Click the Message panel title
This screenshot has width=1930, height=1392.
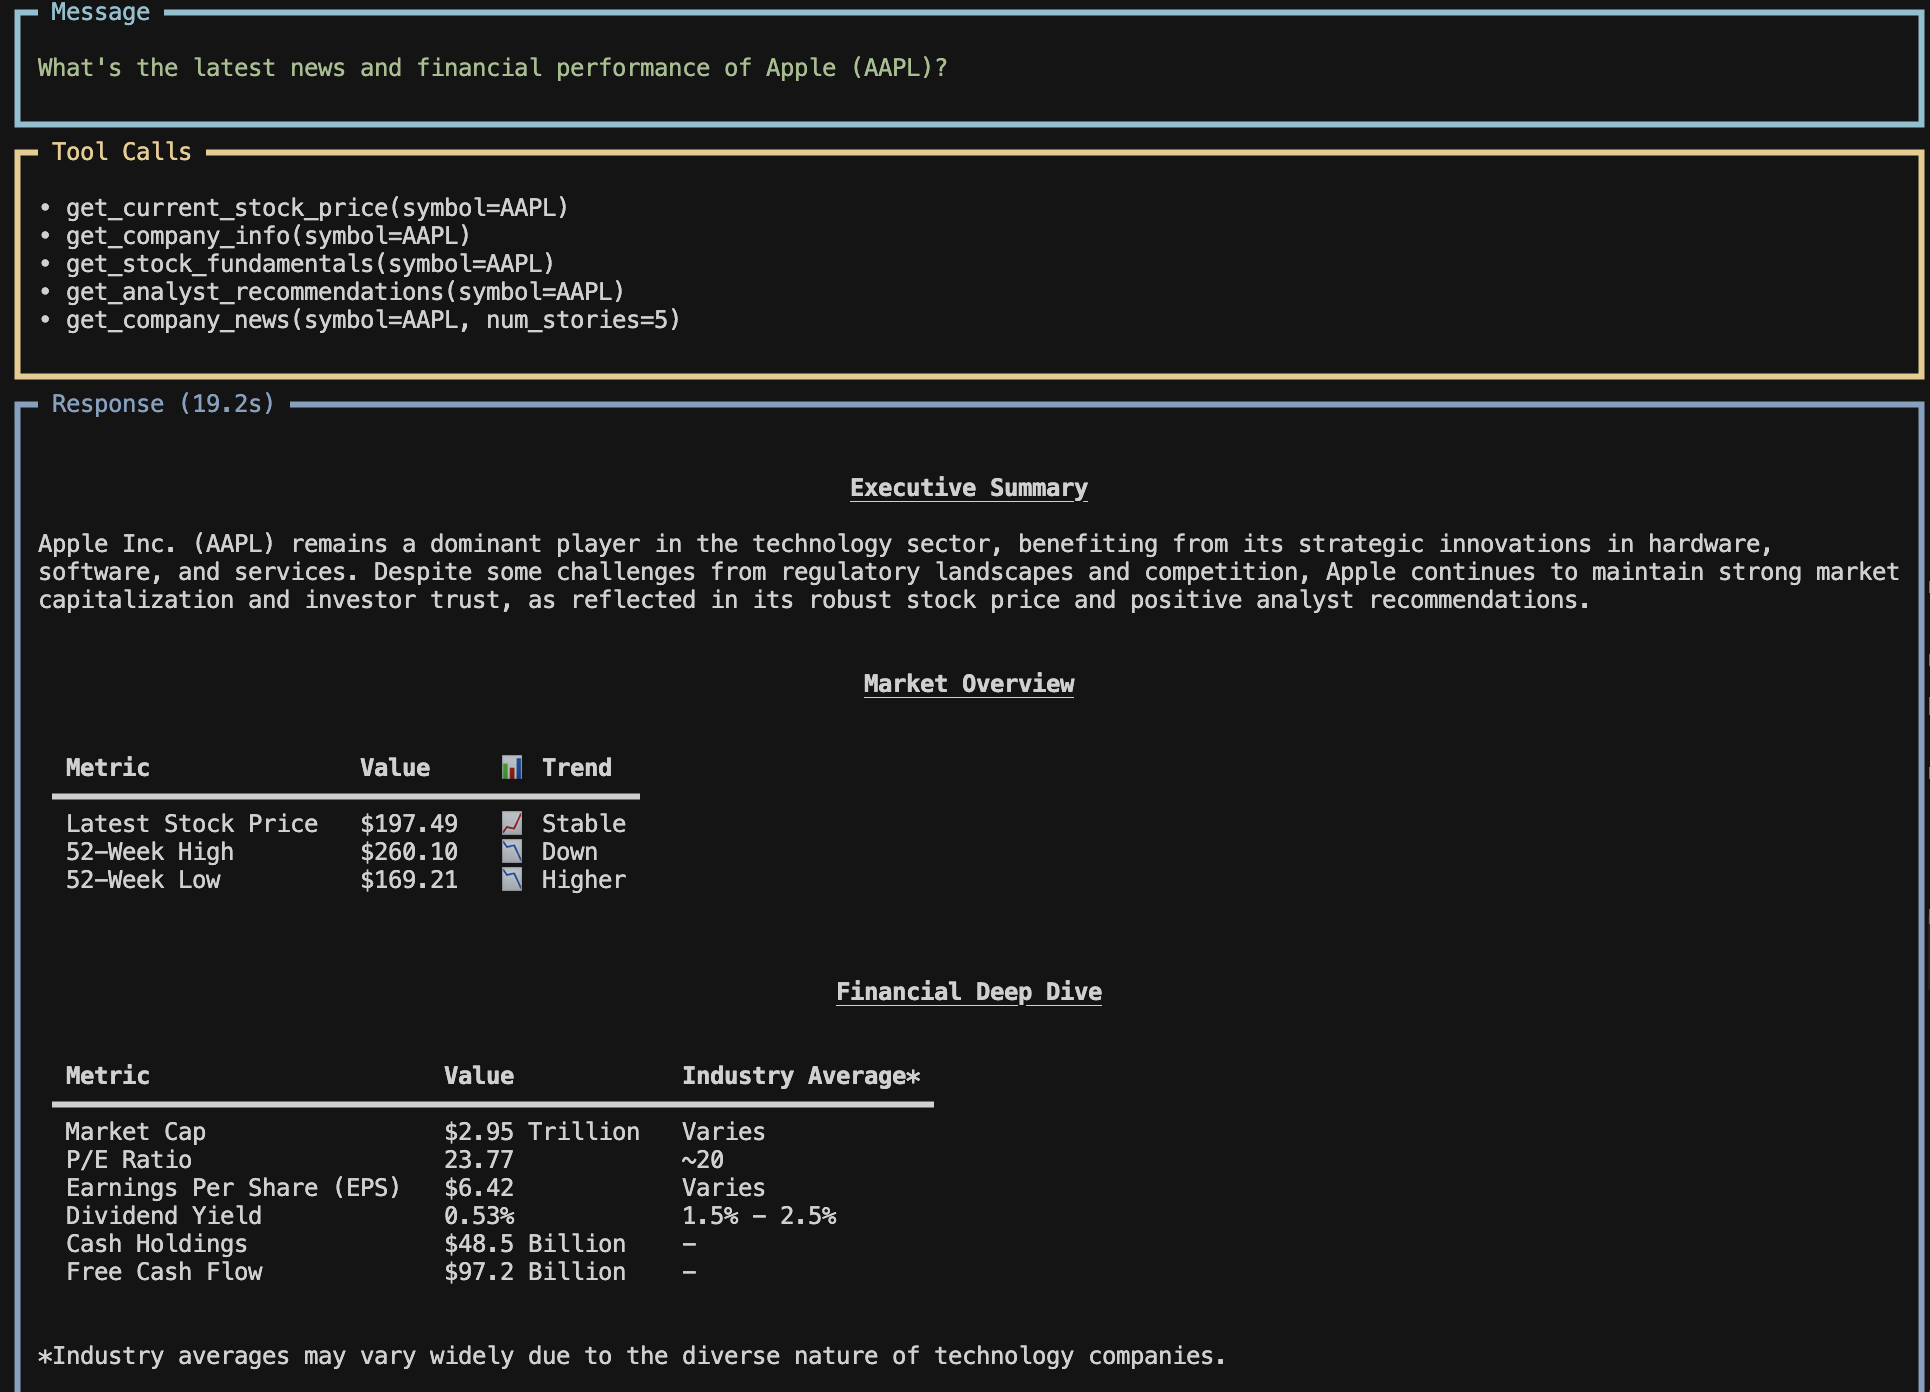(100, 12)
